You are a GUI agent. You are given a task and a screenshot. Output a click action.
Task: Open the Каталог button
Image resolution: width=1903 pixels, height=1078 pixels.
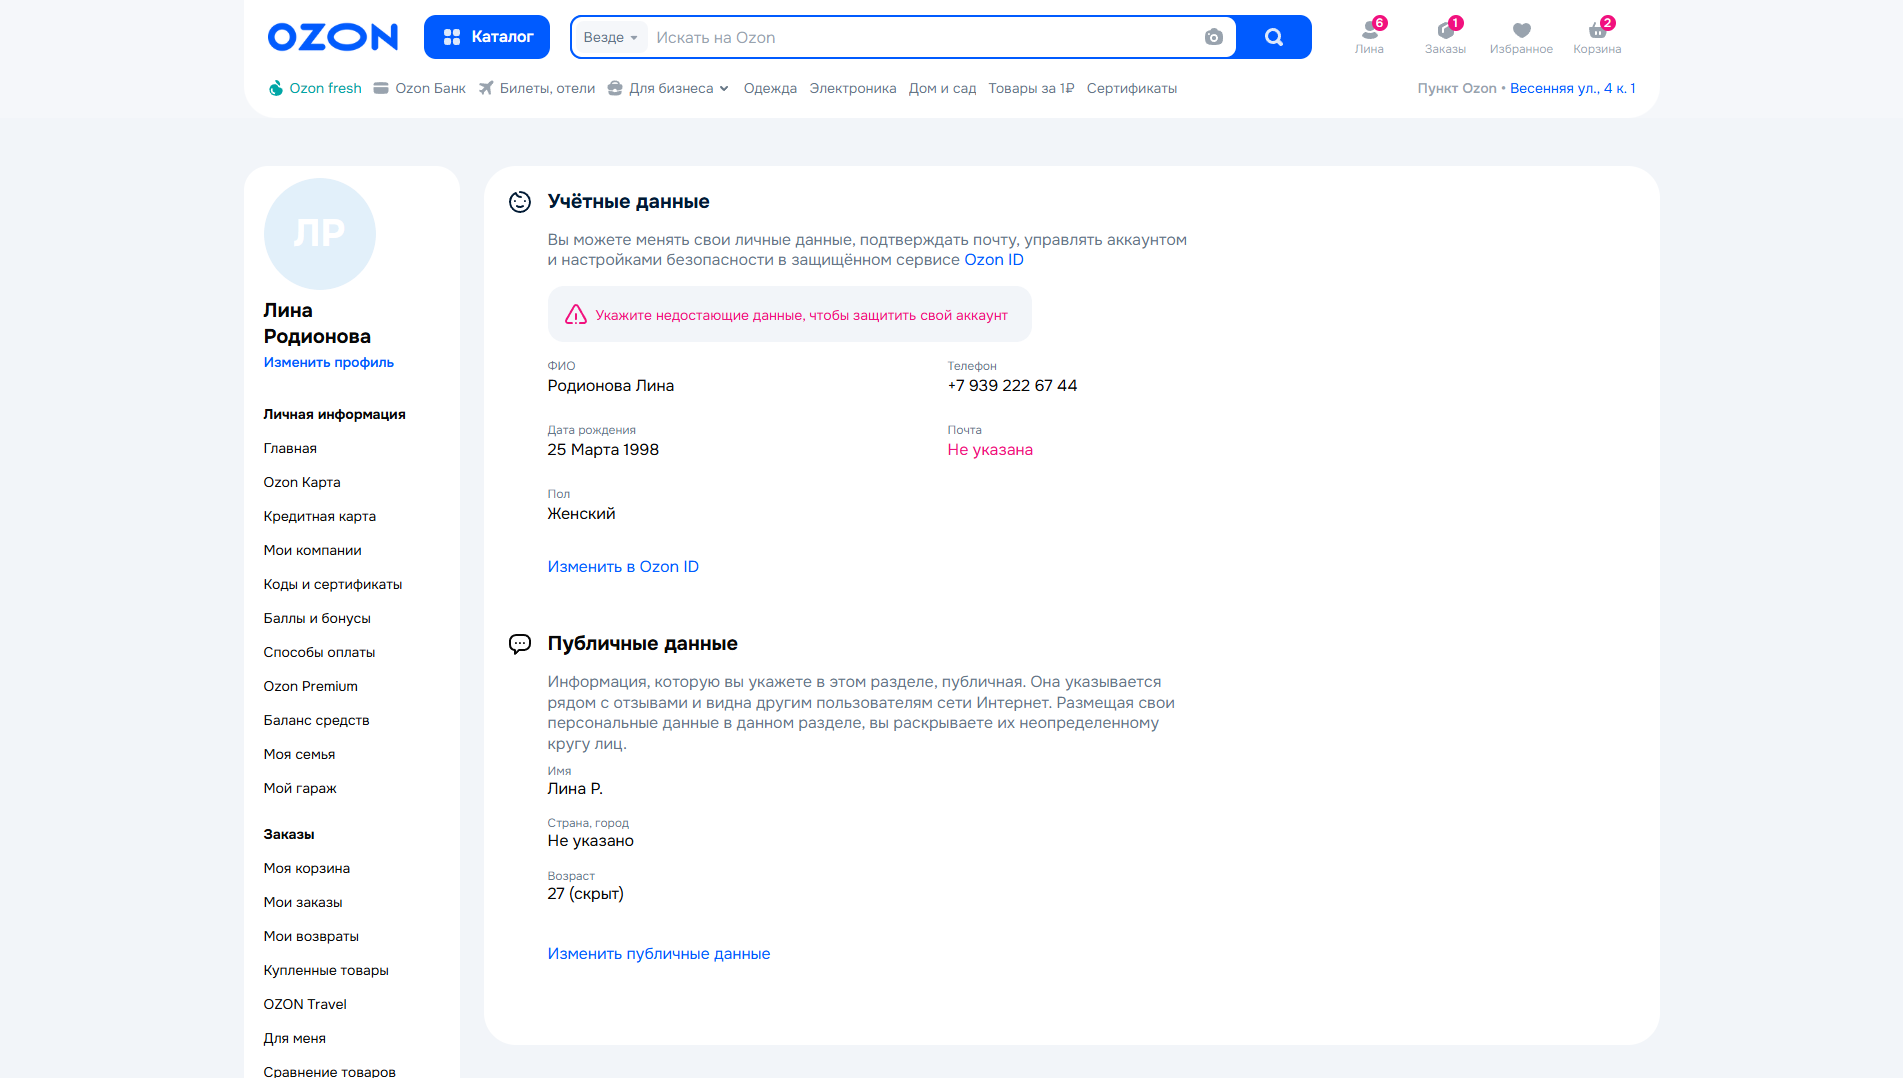pos(487,37)
